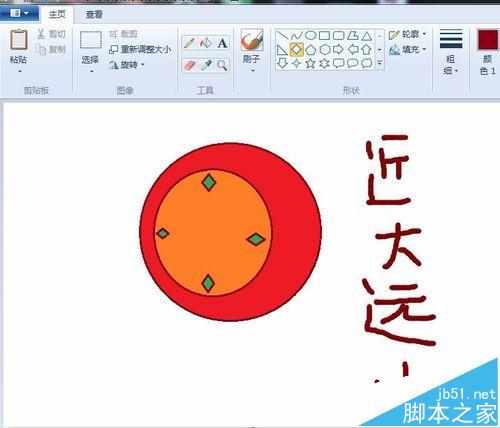Choose the oval shape
This screenshot has width=500, height=428.
[310, 35]
